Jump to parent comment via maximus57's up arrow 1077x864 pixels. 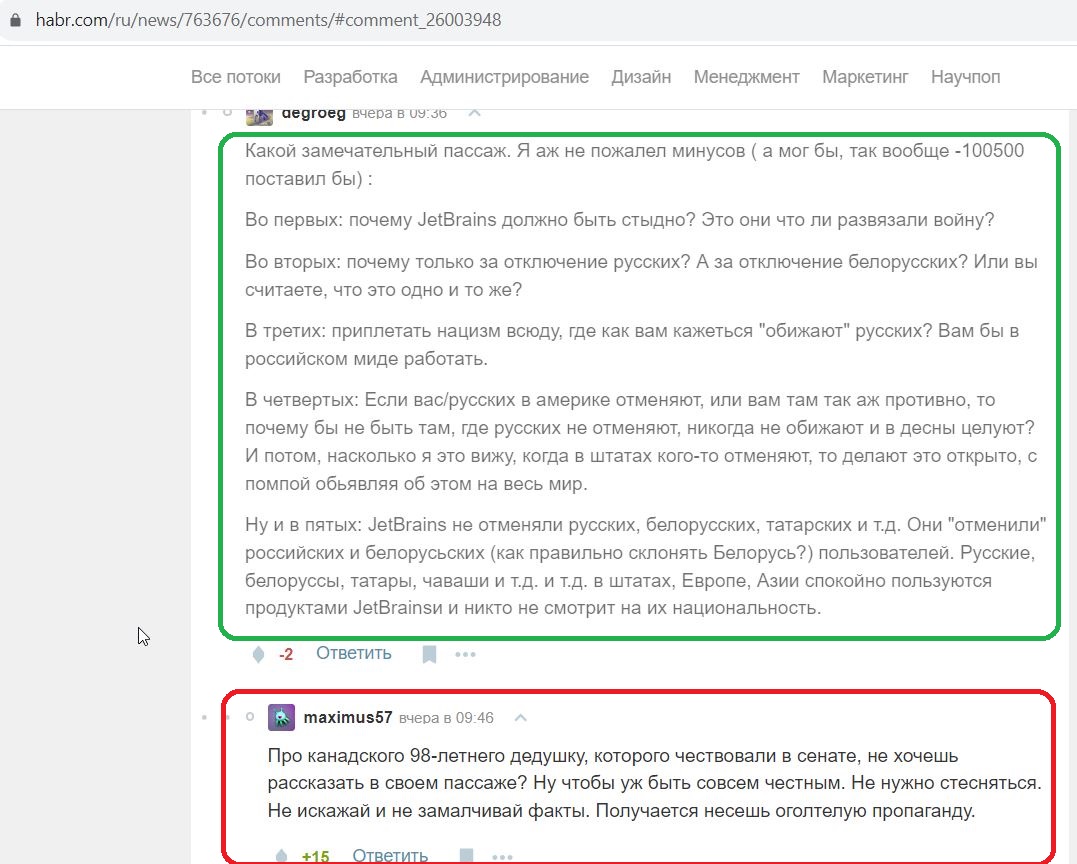point(521,718)
